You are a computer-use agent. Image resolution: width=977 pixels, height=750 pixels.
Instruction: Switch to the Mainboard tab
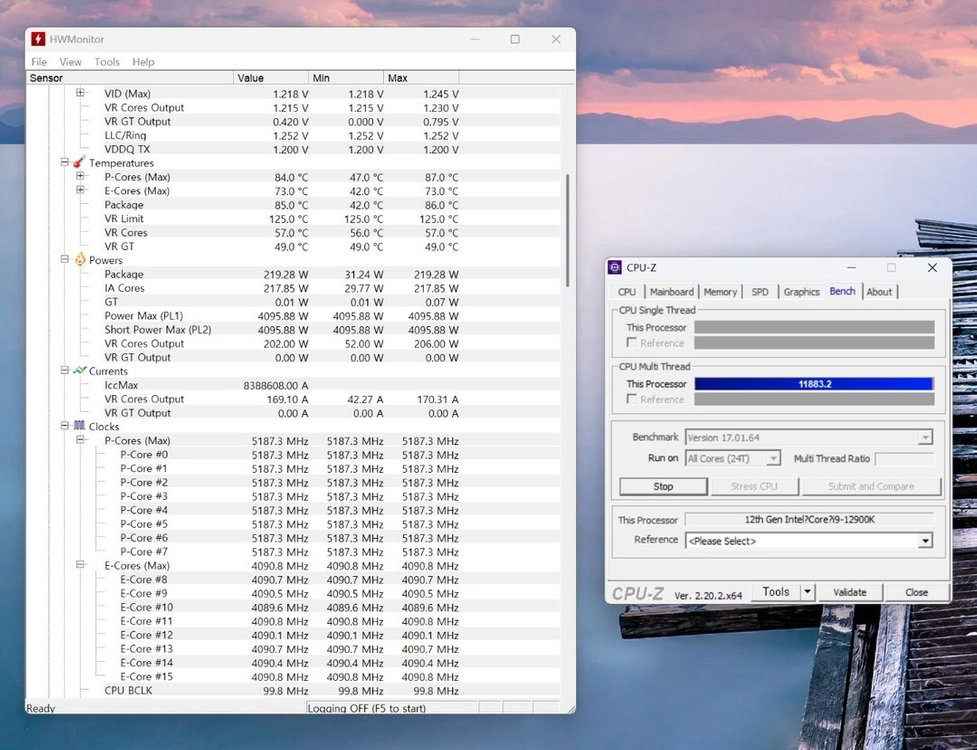coord(672,292)
